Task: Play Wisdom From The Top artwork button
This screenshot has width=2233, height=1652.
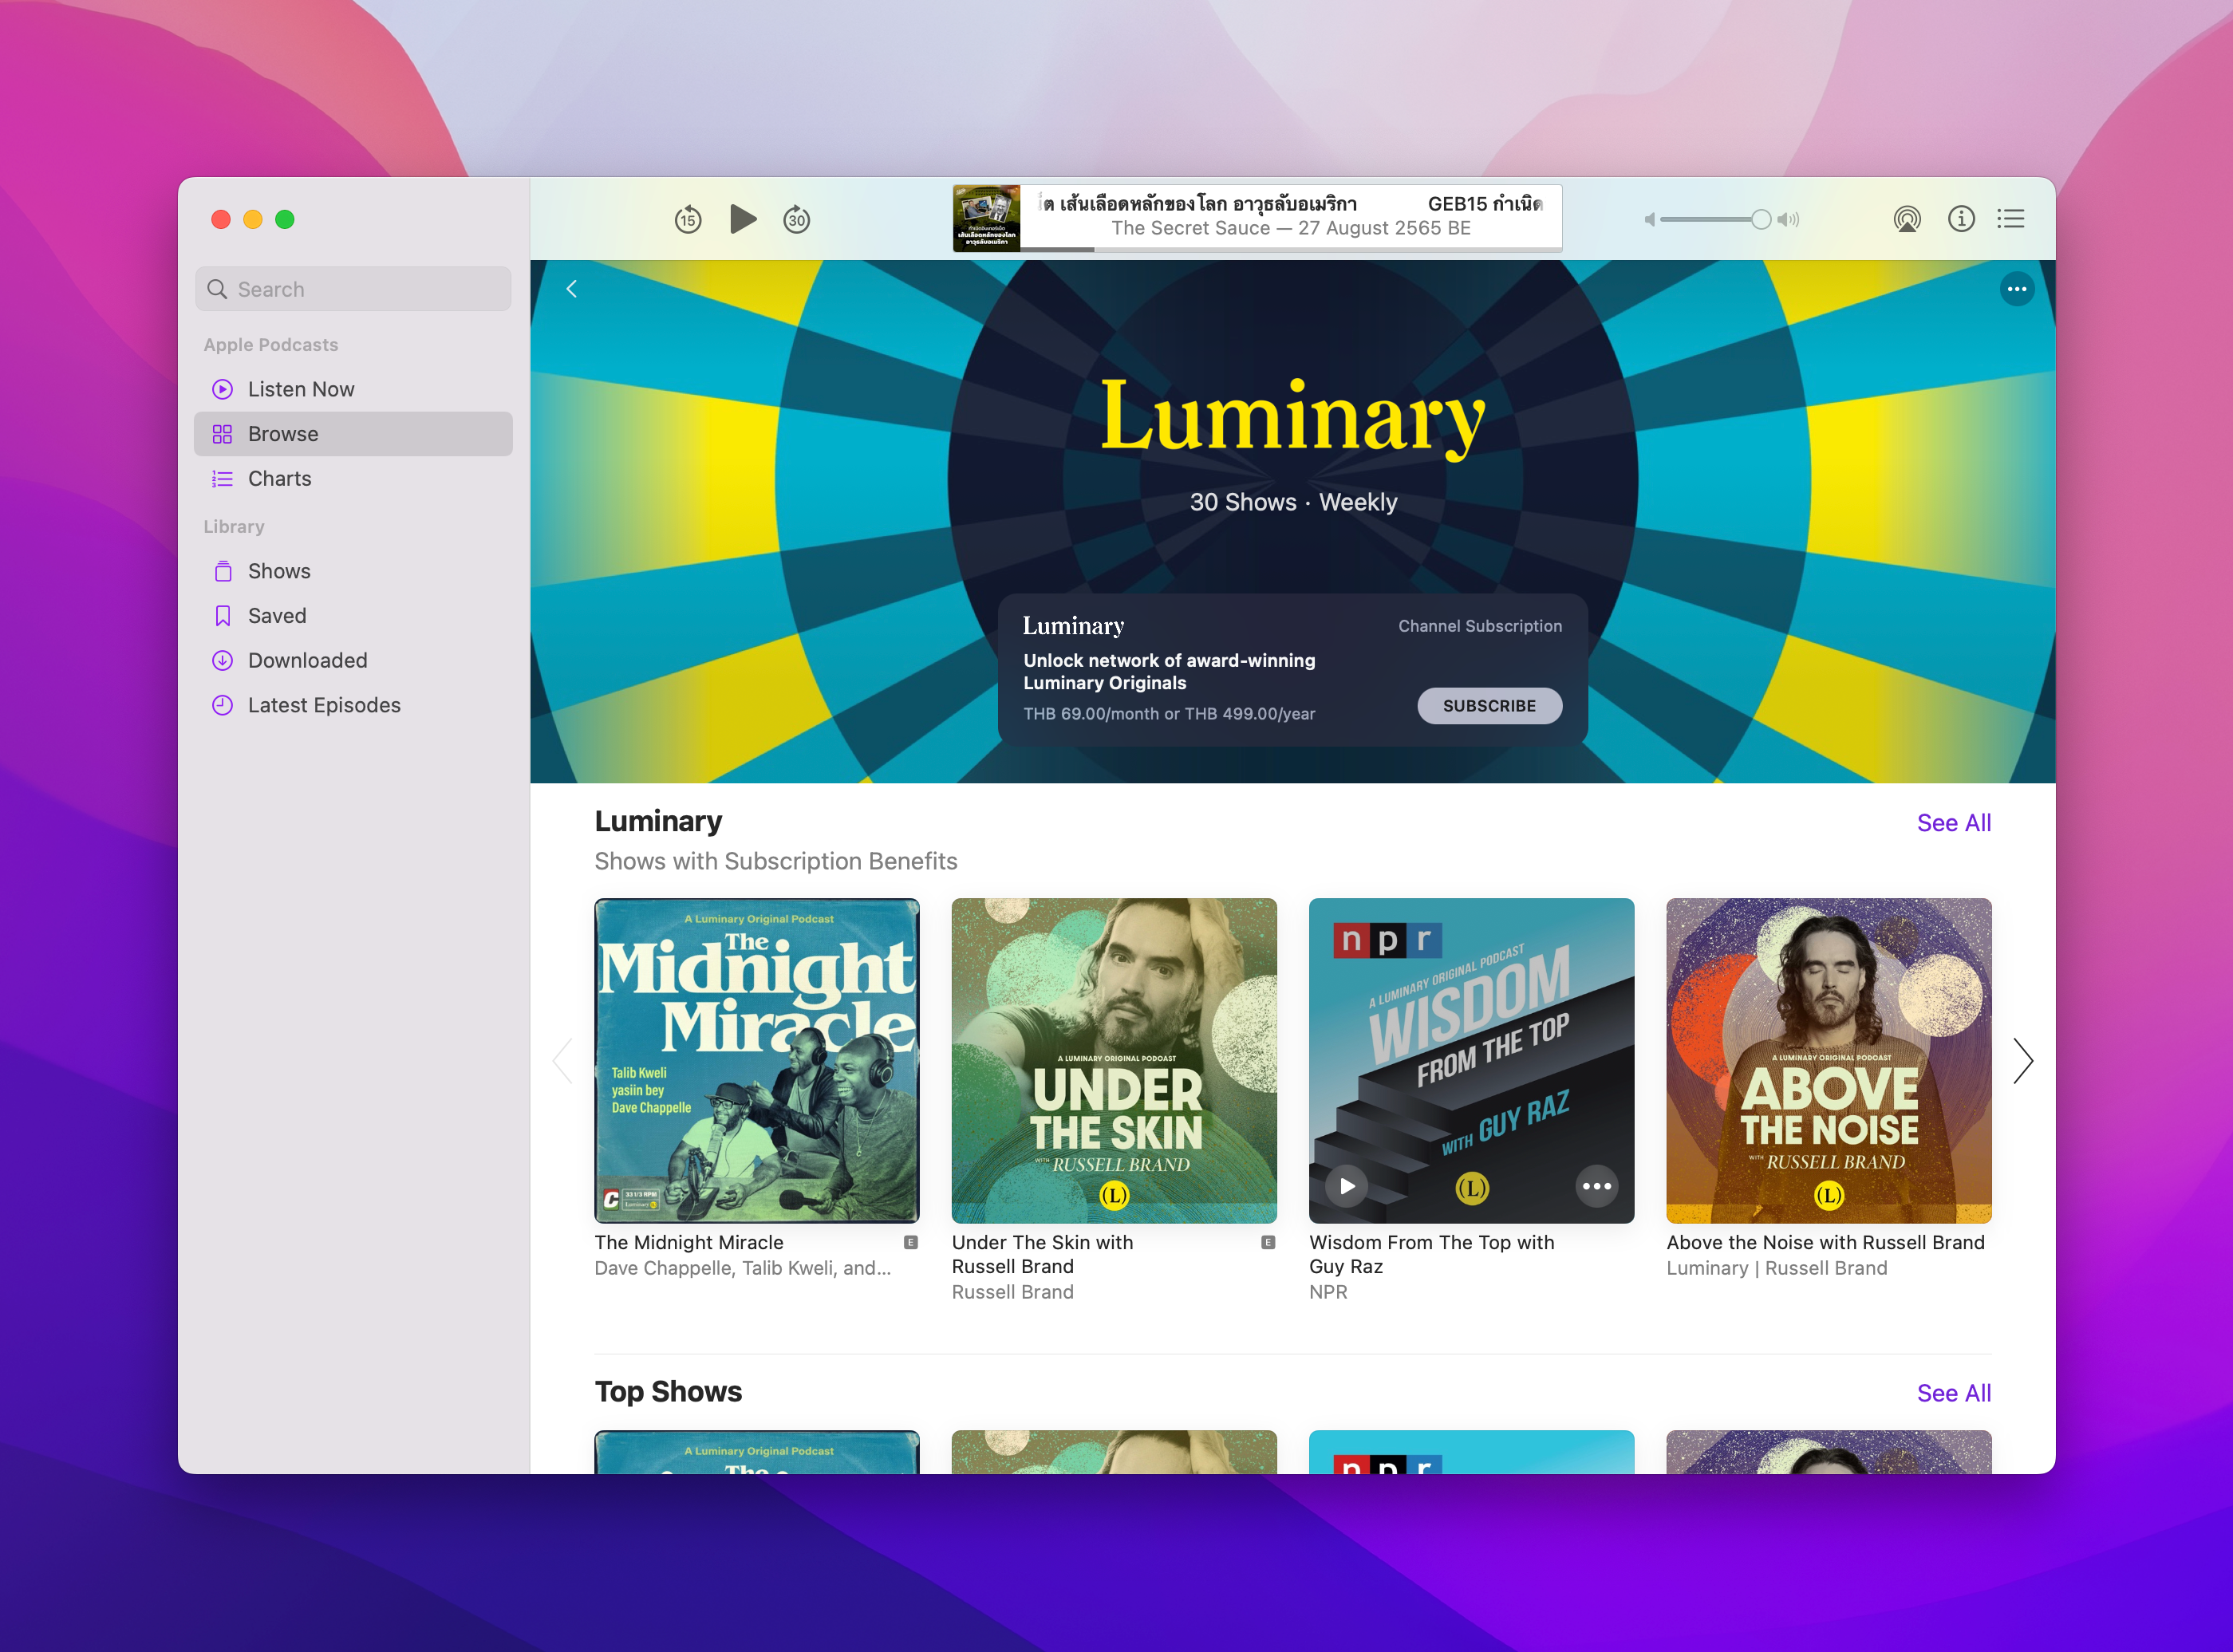Action: (1347, 1186)
